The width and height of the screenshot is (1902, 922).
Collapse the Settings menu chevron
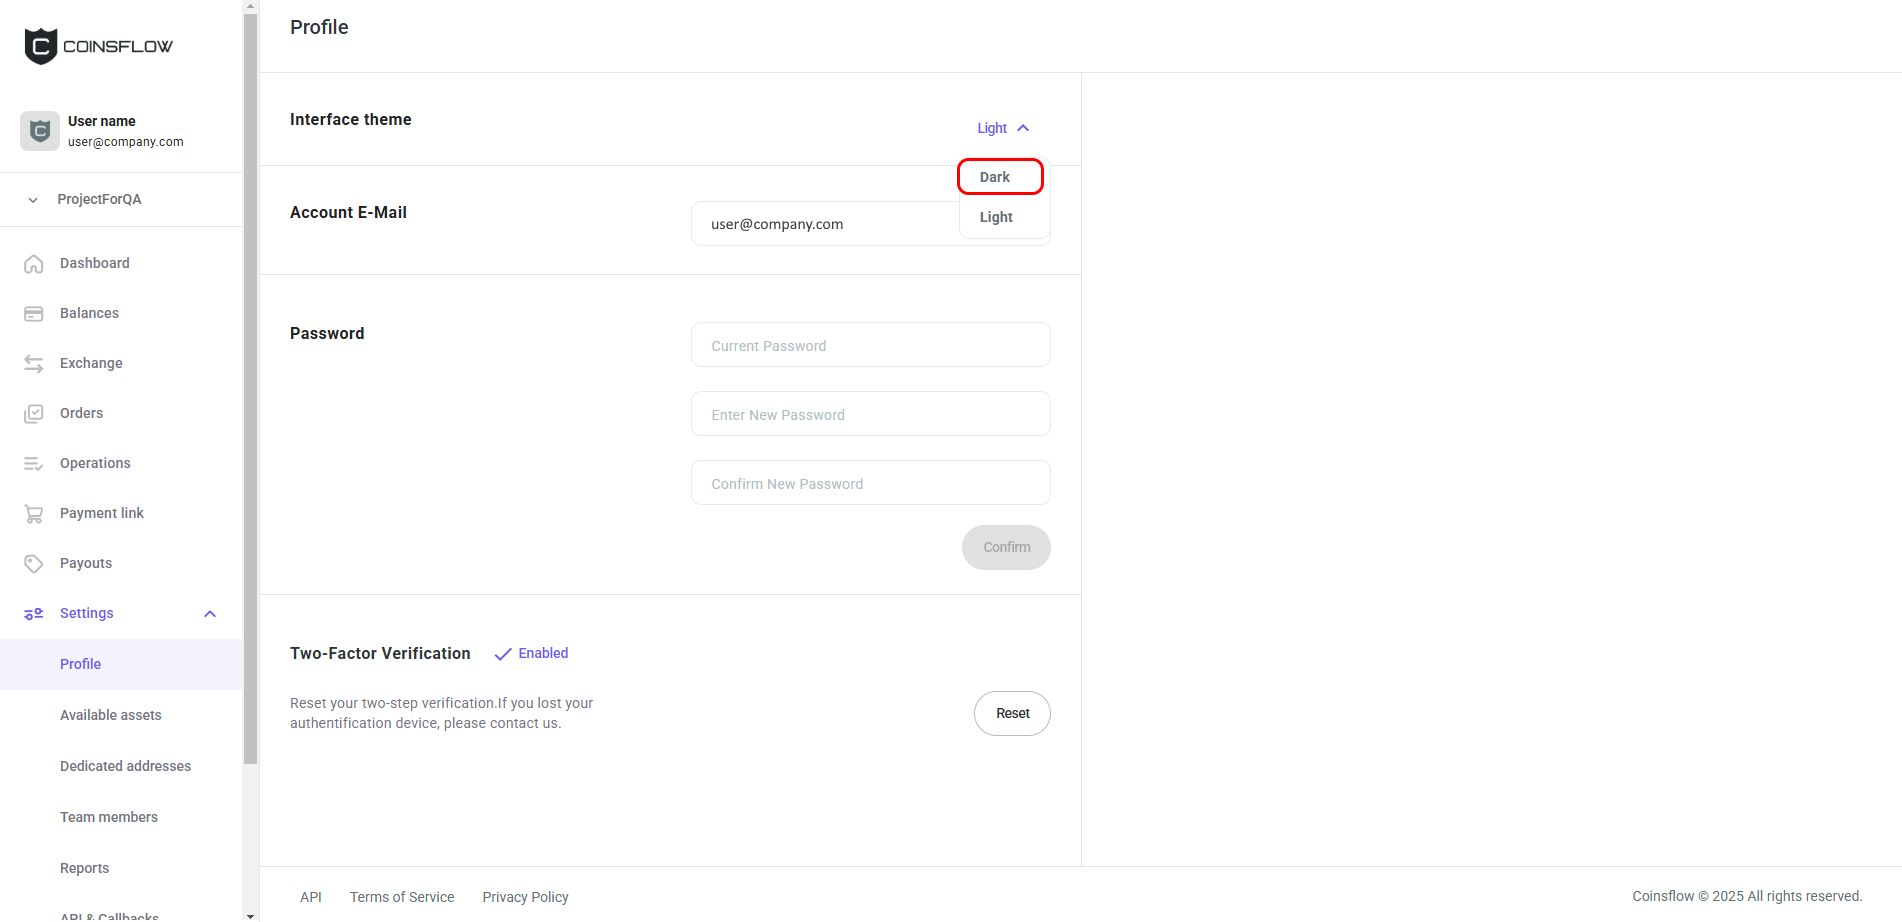(x=210, y=614)
